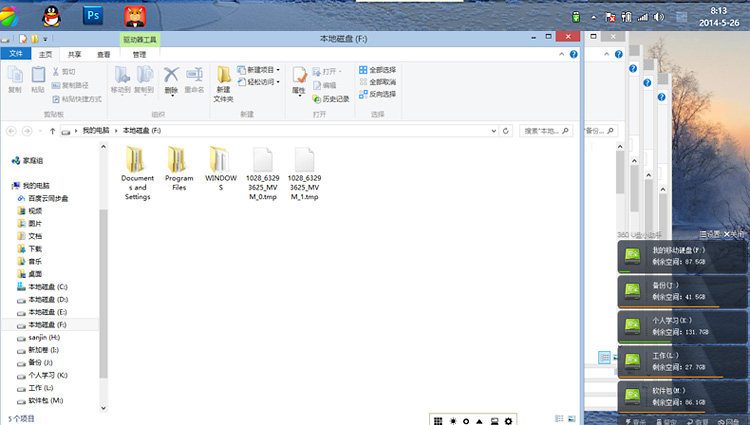The image size is (750, 425).
Task: Click the Move to (移动到) icon
Action: coord(121,79)
